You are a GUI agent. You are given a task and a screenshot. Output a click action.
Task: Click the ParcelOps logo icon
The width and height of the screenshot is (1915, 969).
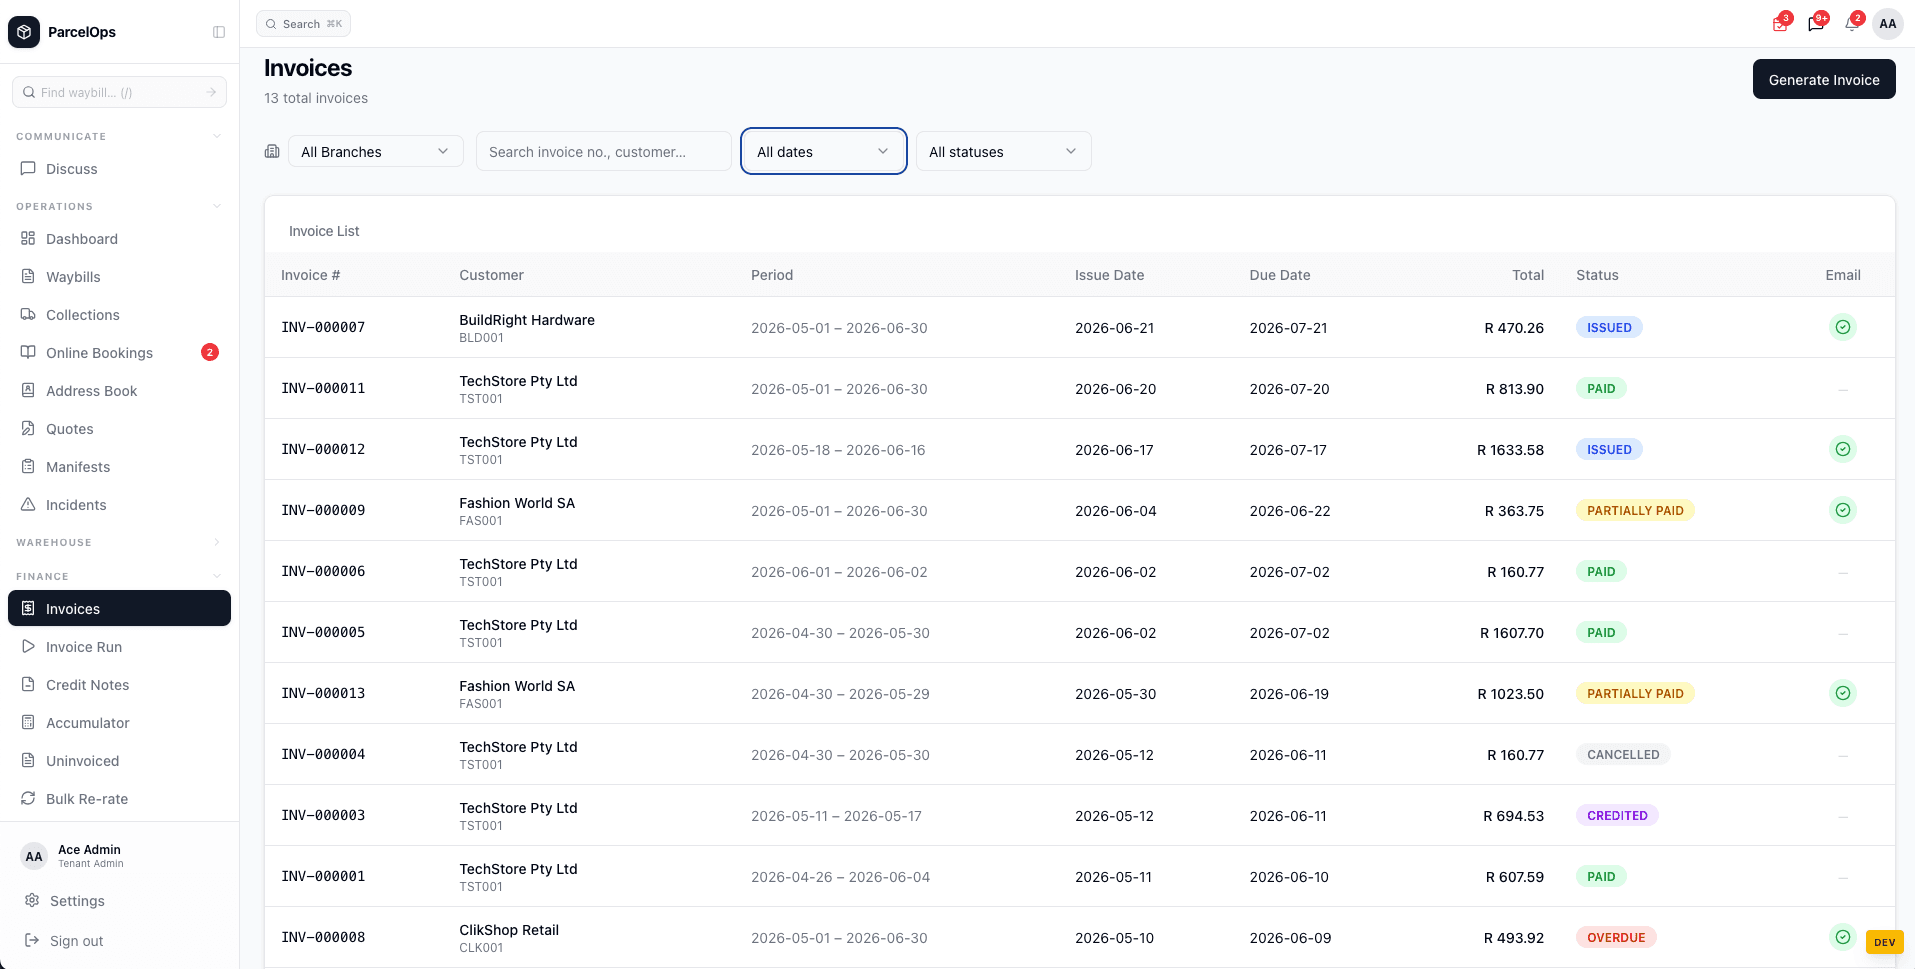click(24, 32)
